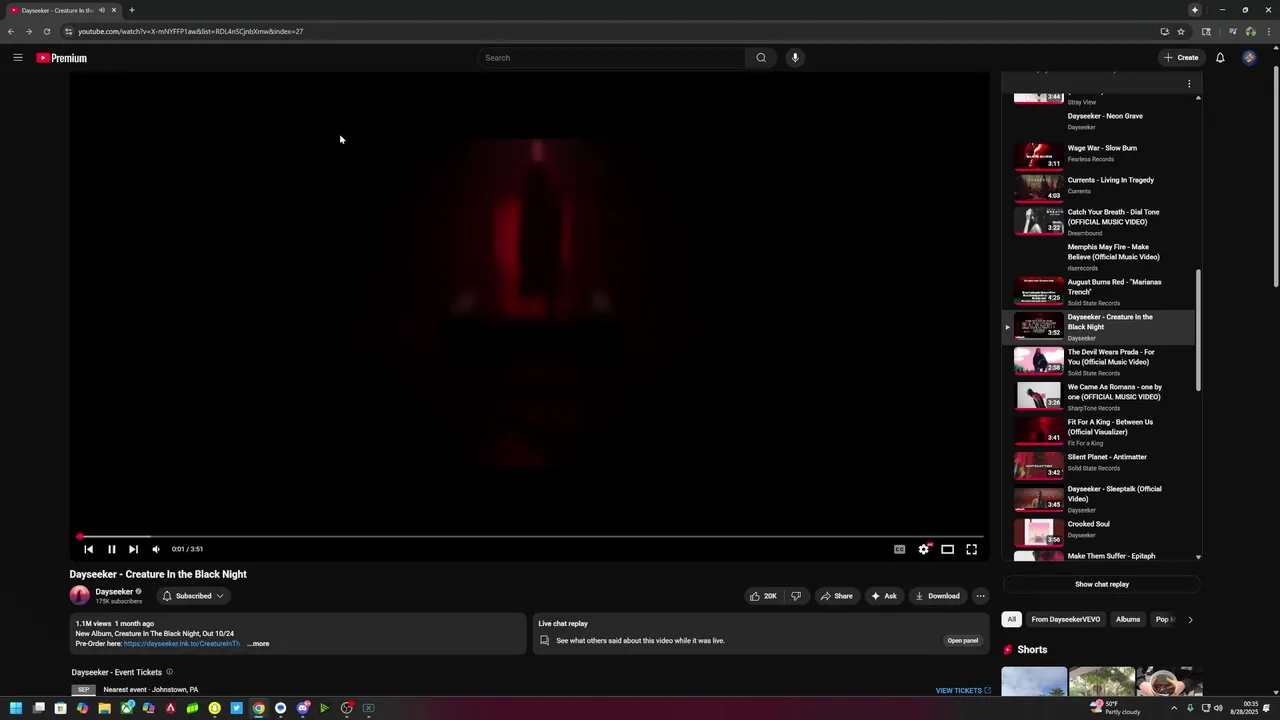Select We Came As Romans one by one

click(x=1098, y=397)
